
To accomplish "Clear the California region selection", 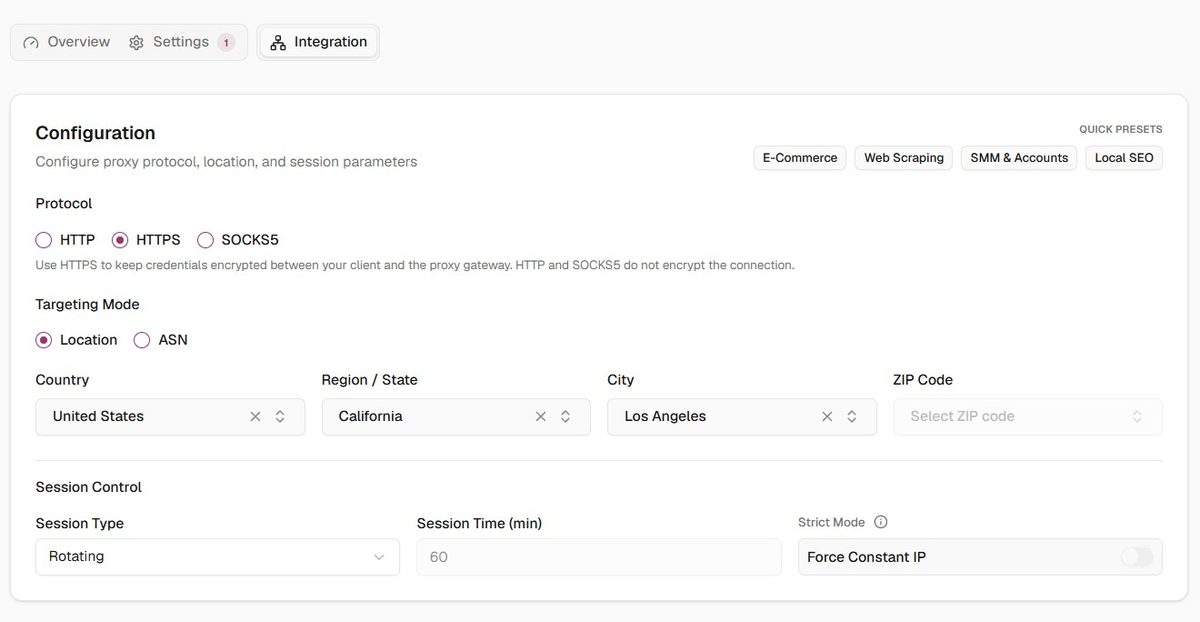I will [x=541, y=417].
